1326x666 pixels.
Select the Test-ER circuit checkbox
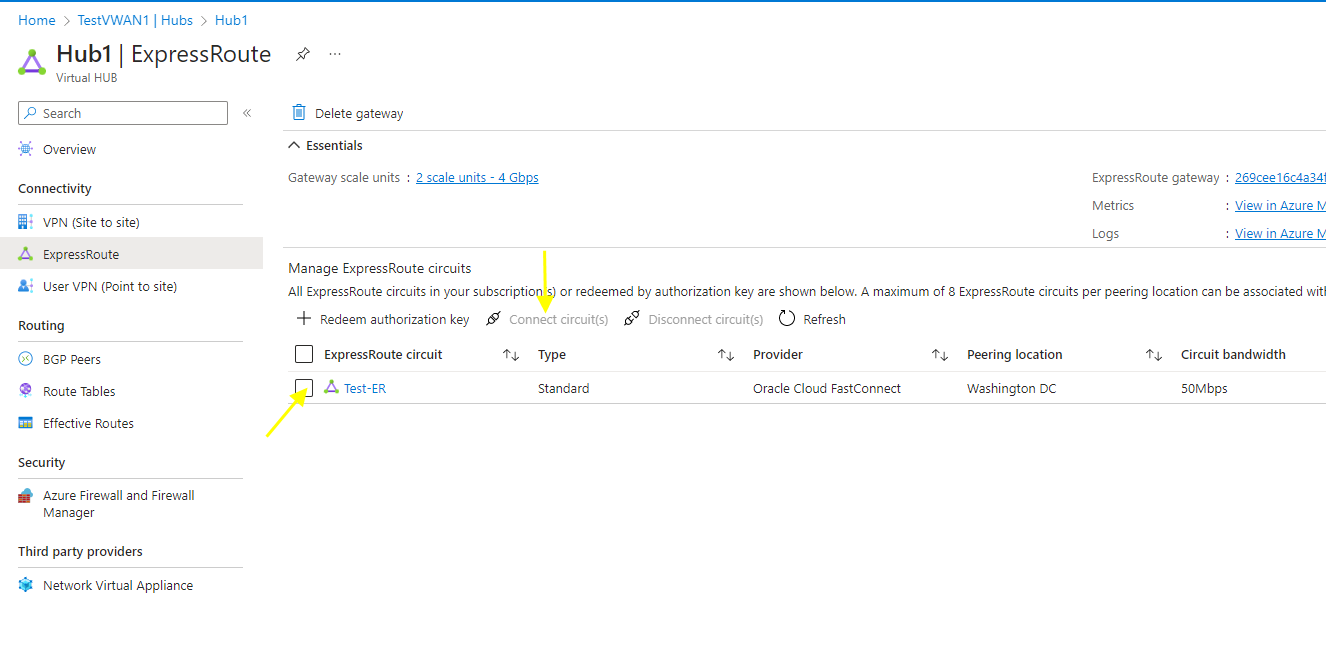click(x=304, y=388)
